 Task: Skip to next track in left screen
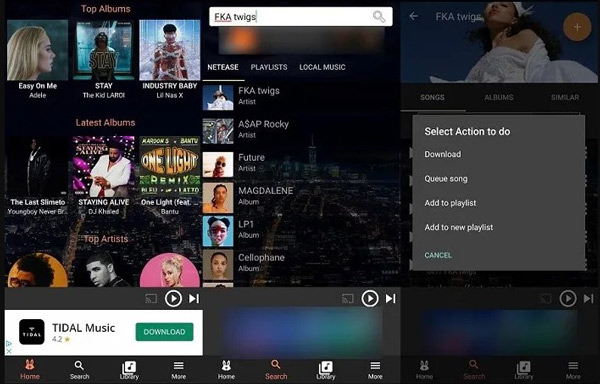(194, 298)
